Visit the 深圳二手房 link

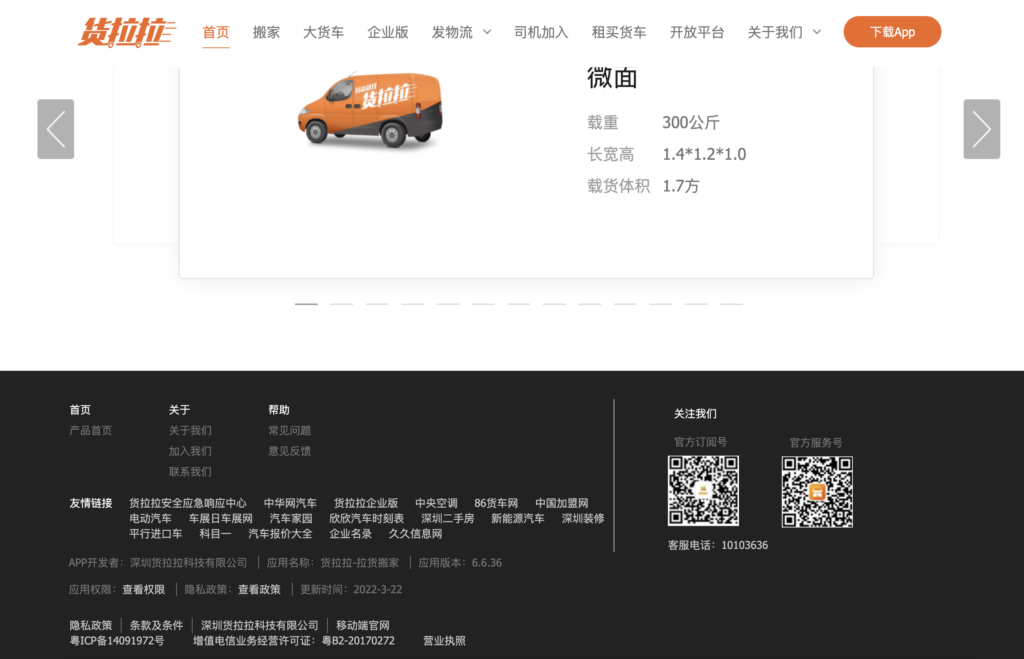point(447,519)
